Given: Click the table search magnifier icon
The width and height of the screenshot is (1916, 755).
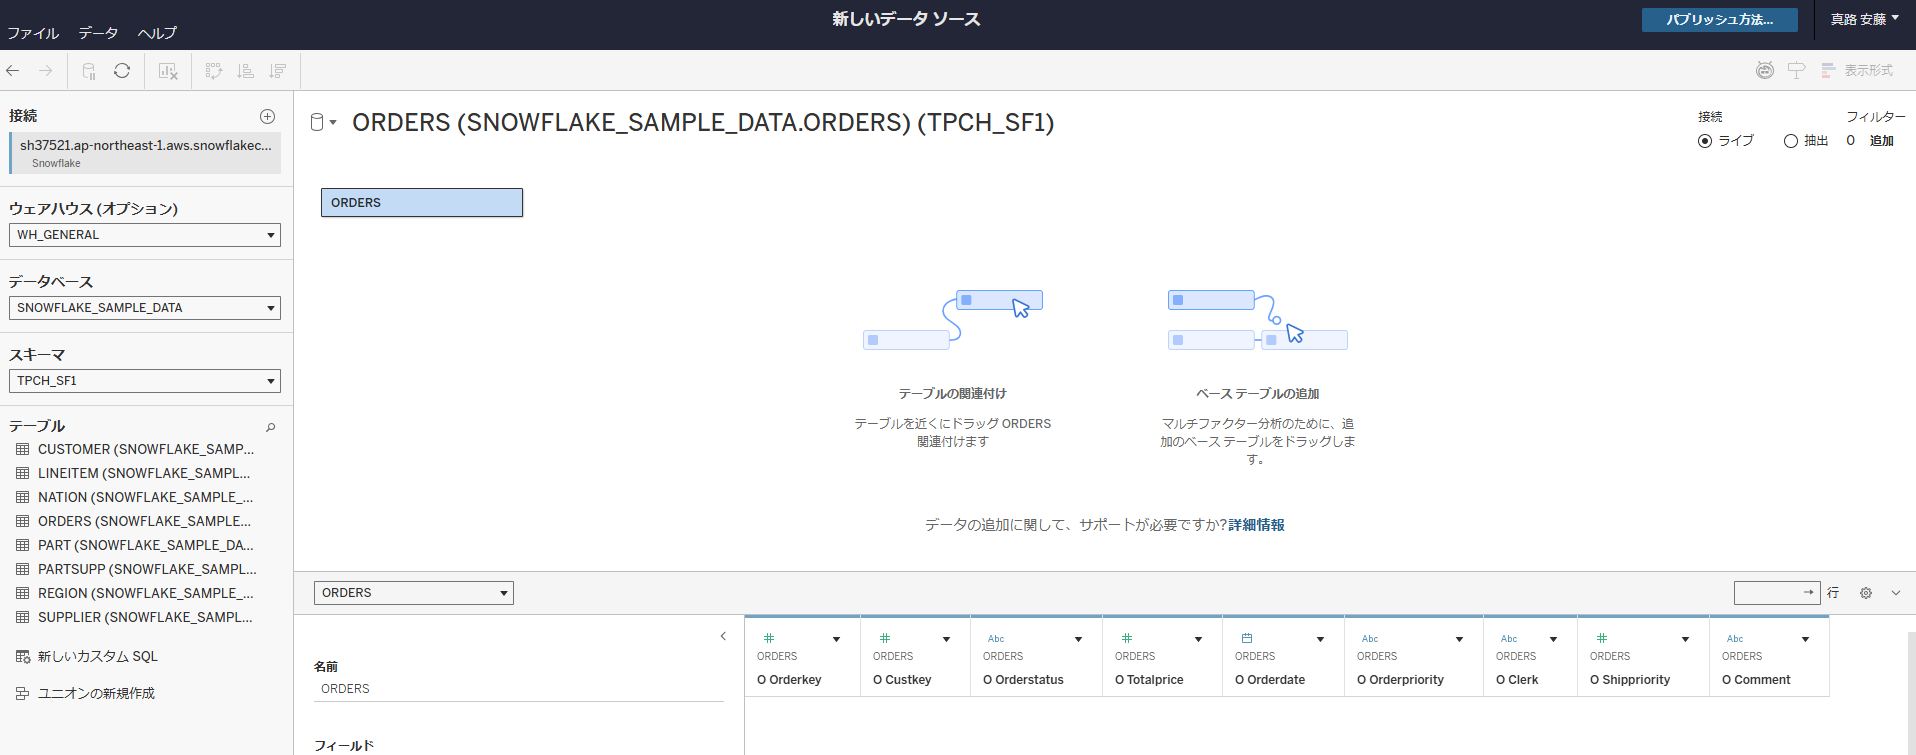Looking at the screenshot, I should click(270, 427).
